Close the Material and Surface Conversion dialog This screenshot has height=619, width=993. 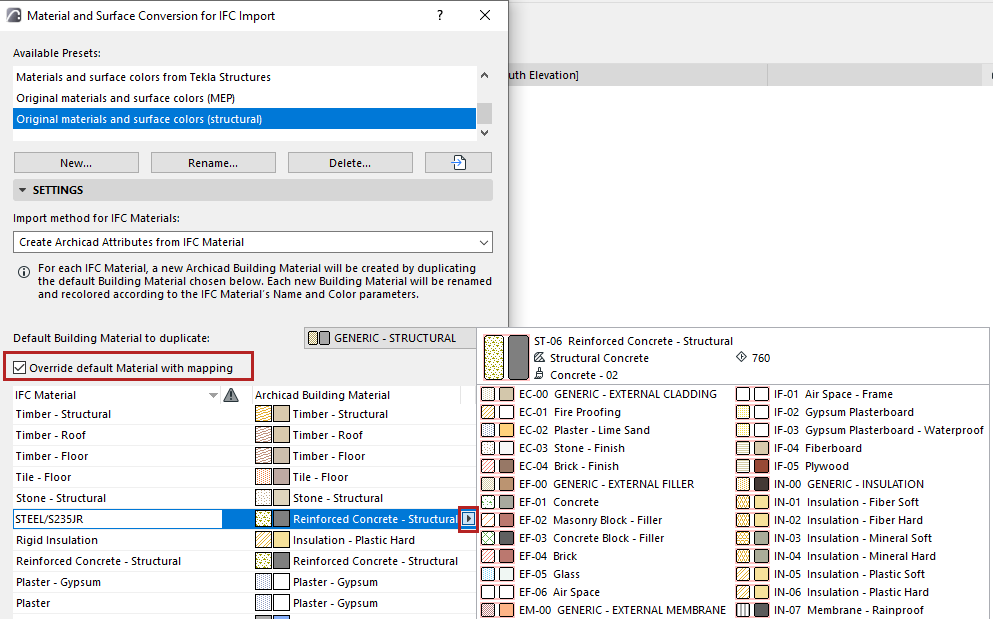click(x=485, y=15)
